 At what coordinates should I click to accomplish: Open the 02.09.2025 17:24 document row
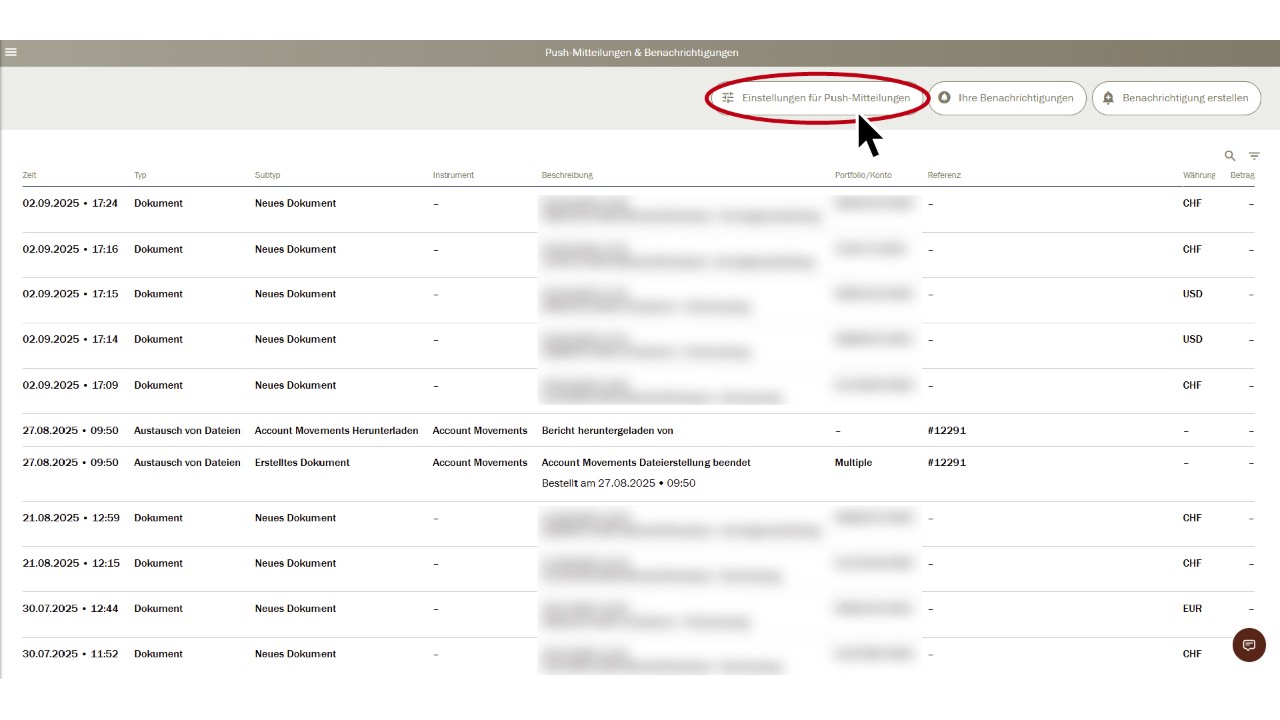click(x=300, y=204)
